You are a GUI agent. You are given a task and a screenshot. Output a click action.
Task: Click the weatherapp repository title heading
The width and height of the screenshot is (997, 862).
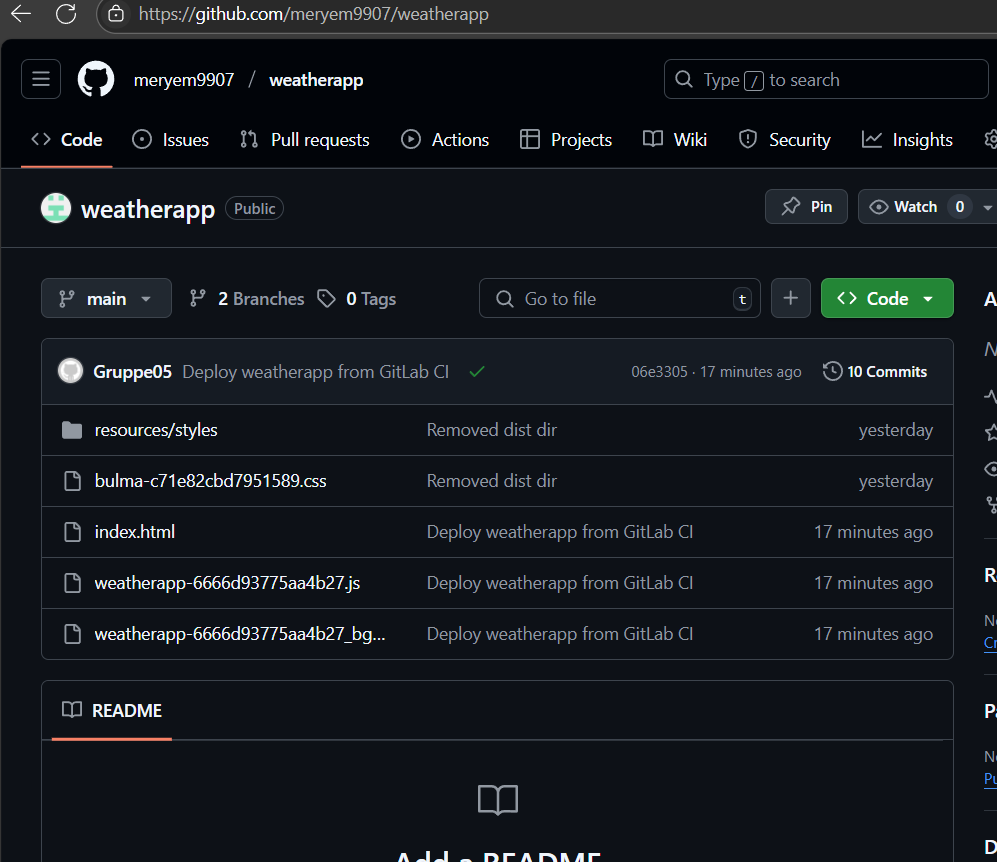(x=148, y=209)
